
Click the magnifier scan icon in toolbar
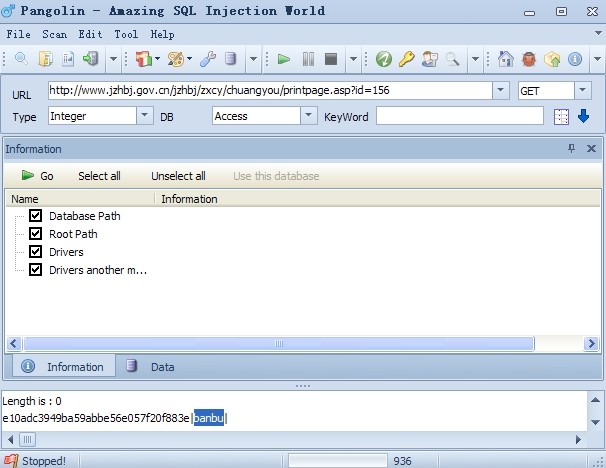pyautogui.click(x=21, y=59)
